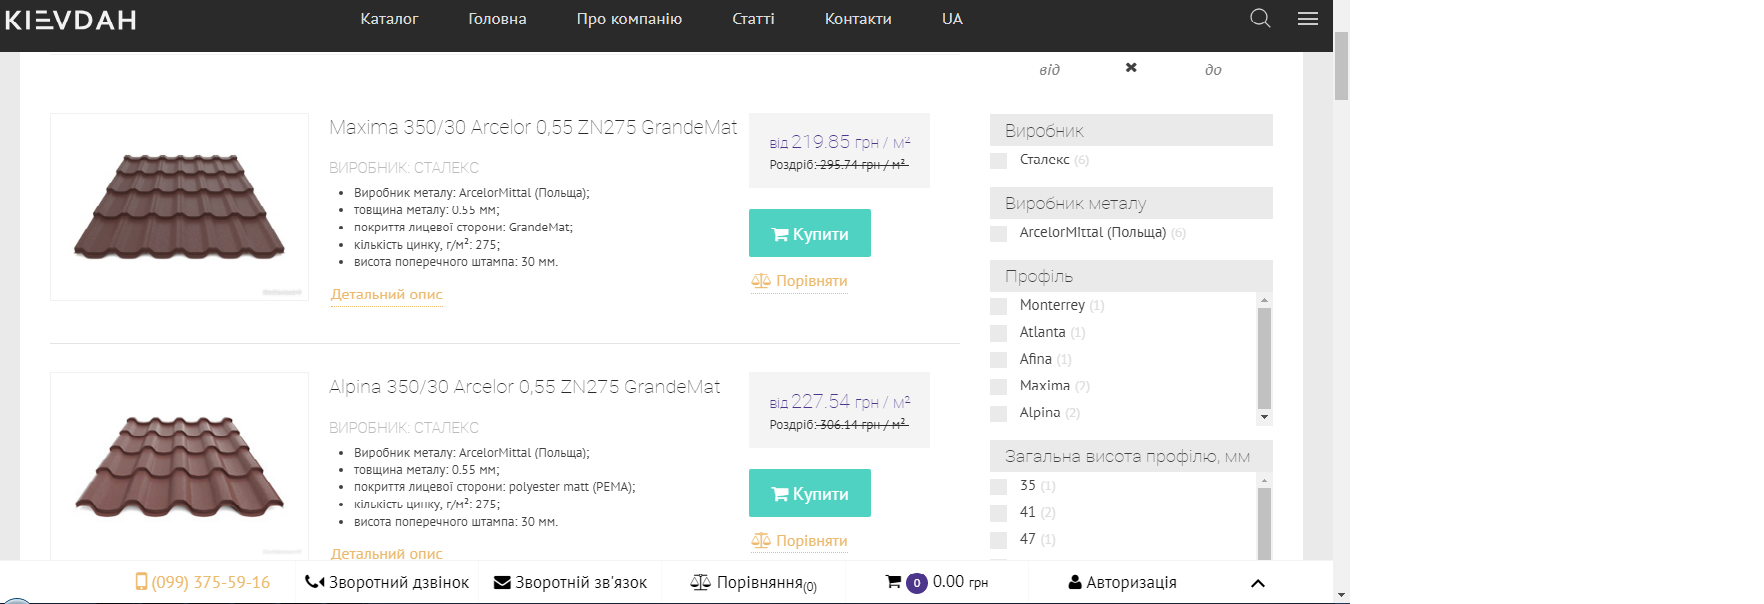
Task: Go to the Контакти menu item
Action: point(858,19)
